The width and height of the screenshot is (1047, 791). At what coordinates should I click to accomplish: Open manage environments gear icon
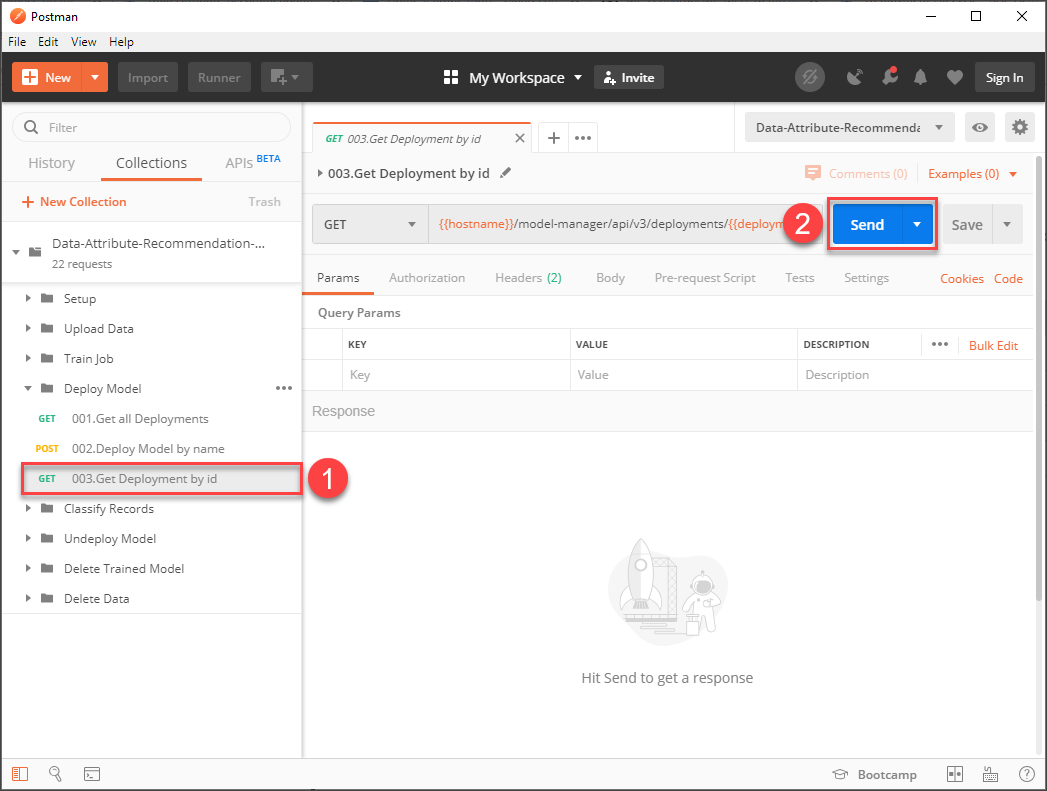tap(1019, 127)
